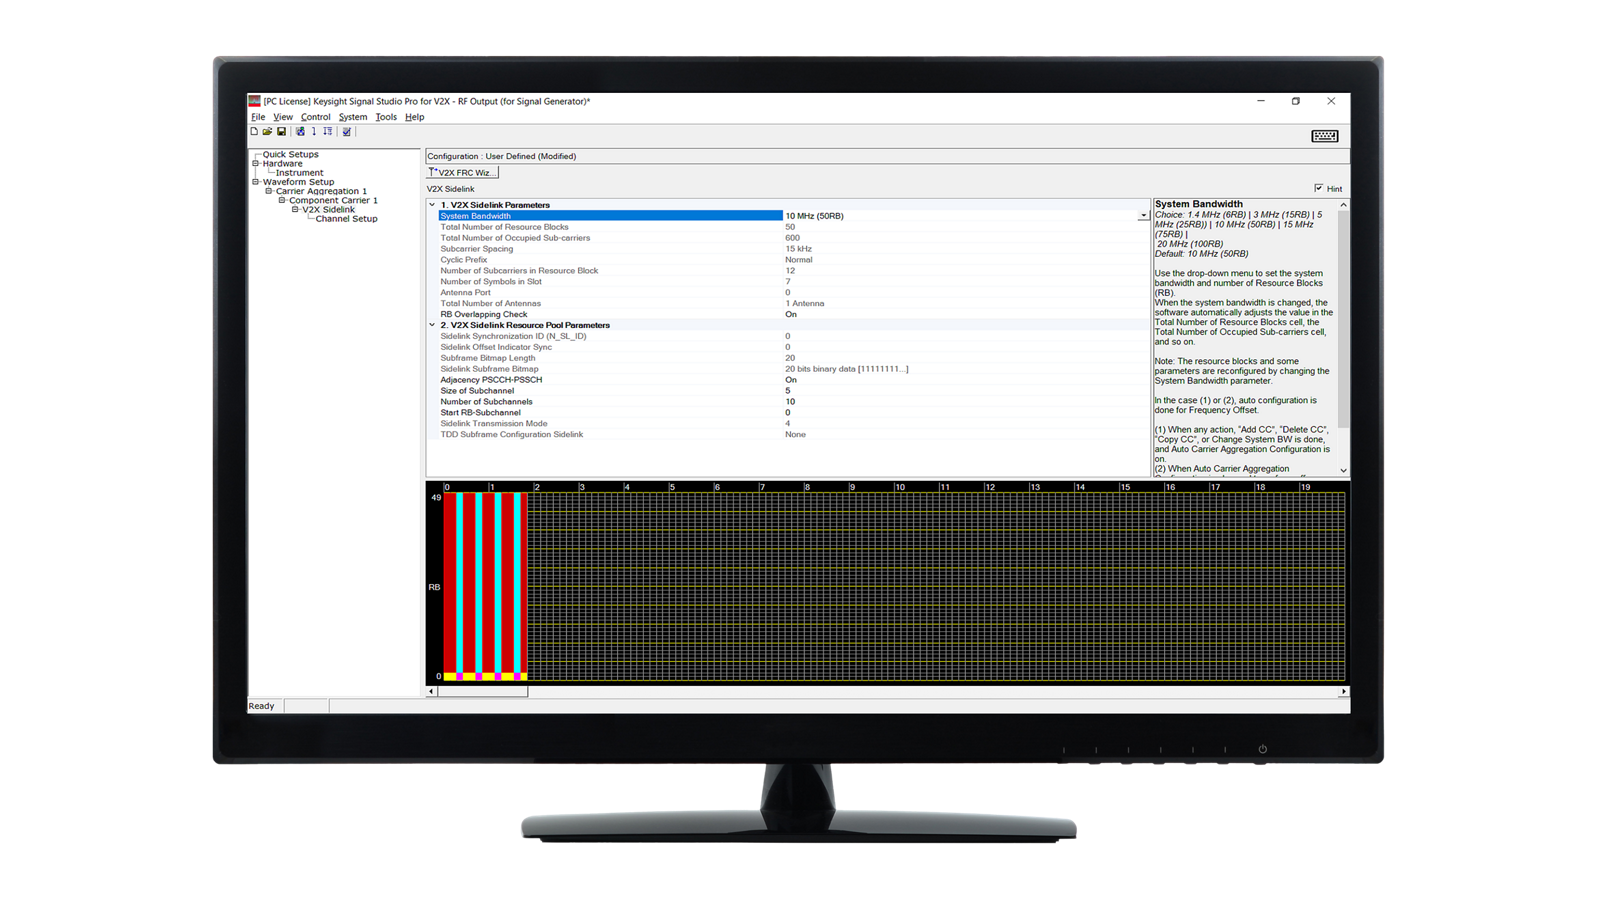Uncheck the Hint checkbox

click(x=1318, y=188)
